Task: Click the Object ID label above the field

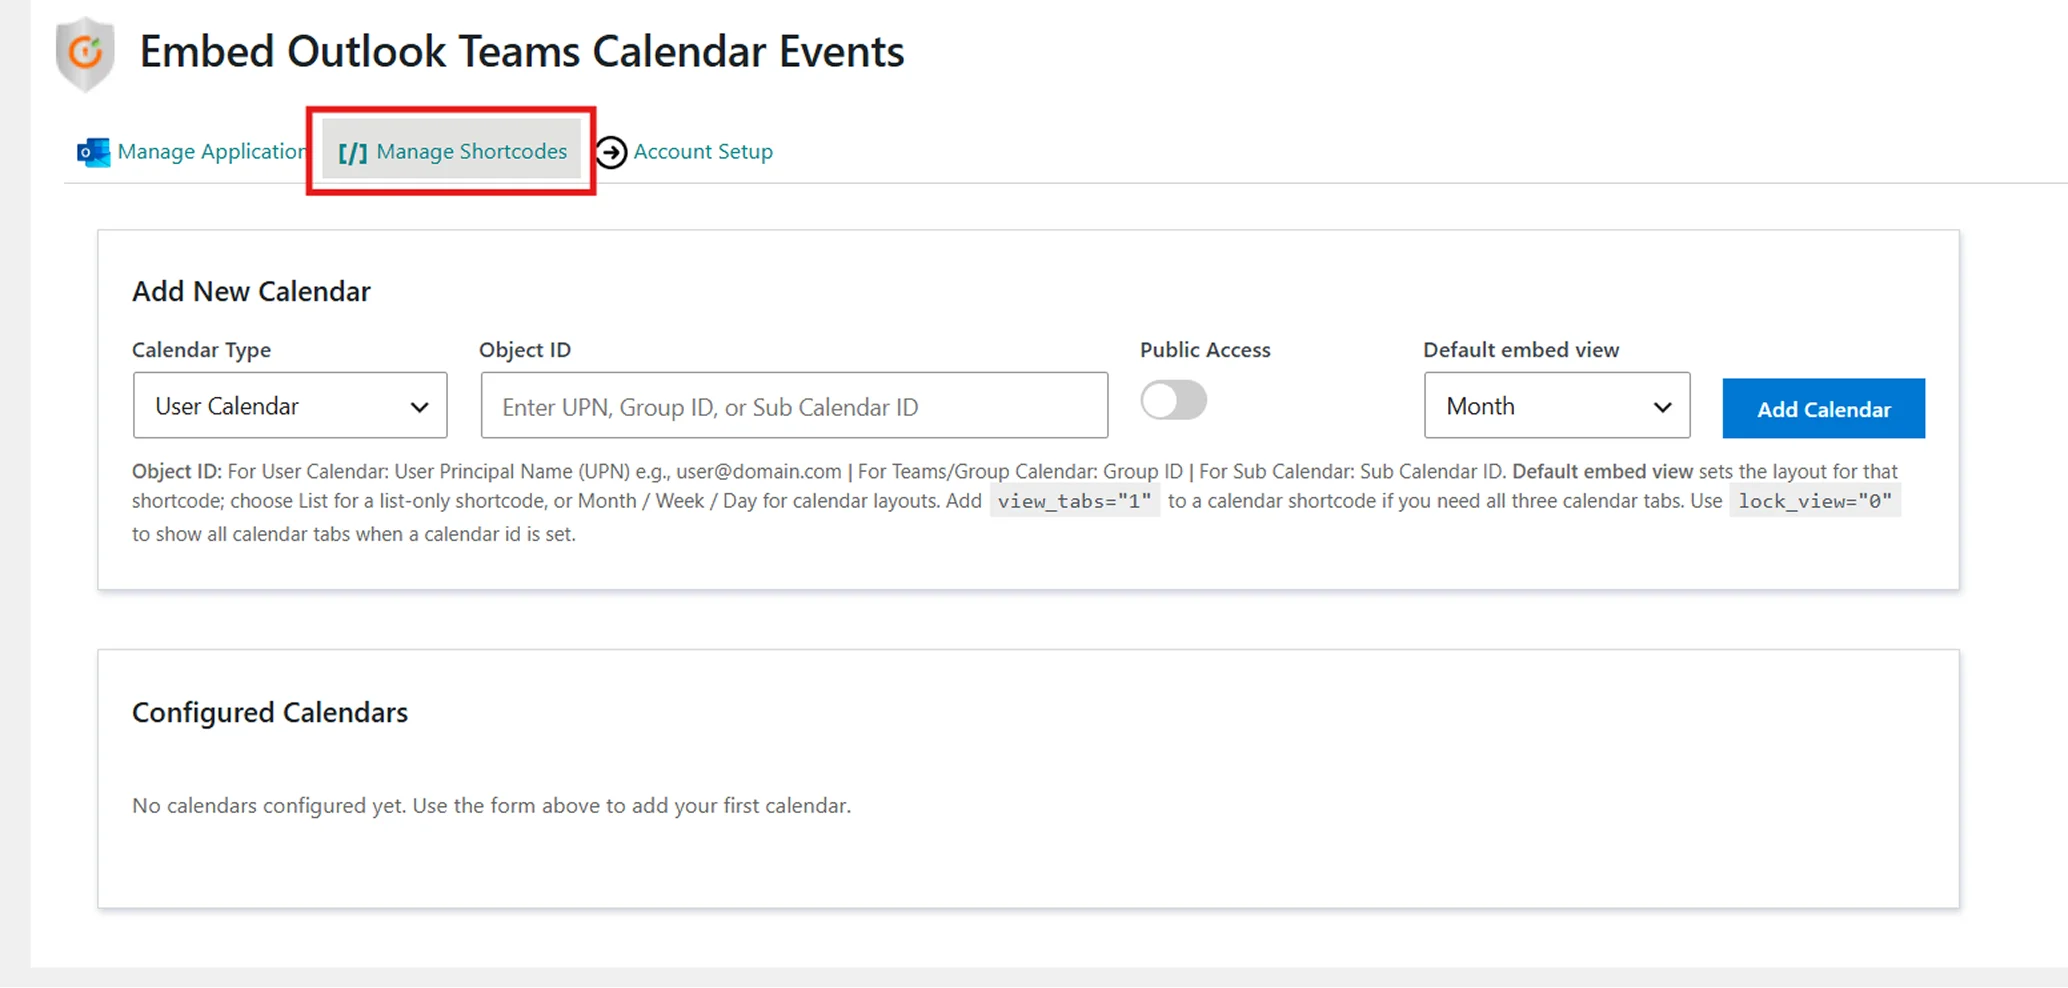Action: pyautogui.click(x=525, y=350)
